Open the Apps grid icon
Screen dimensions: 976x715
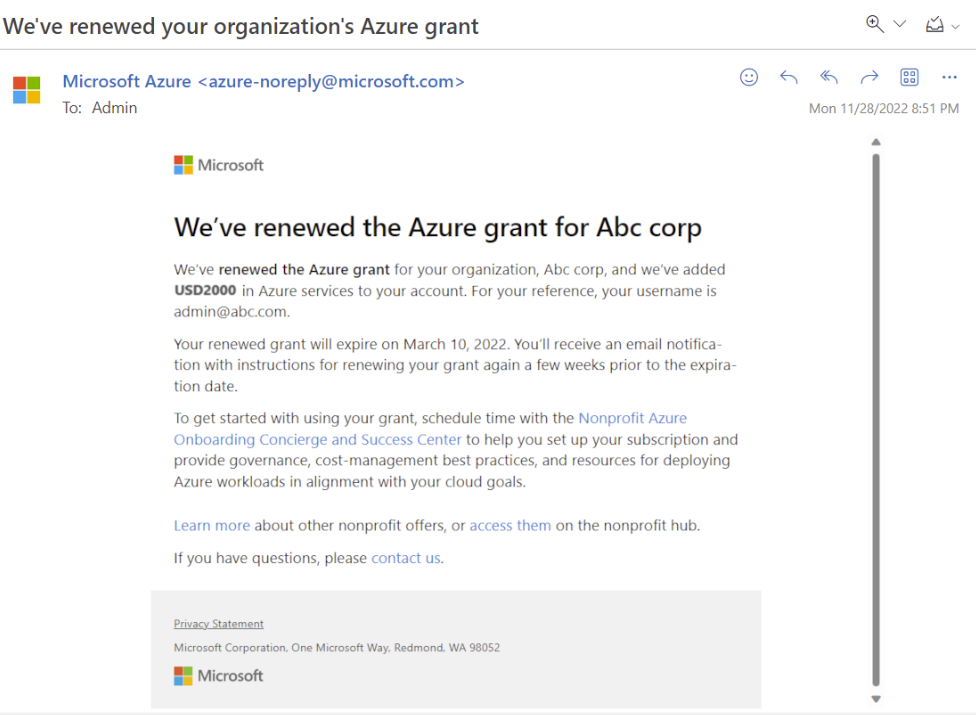909,77
